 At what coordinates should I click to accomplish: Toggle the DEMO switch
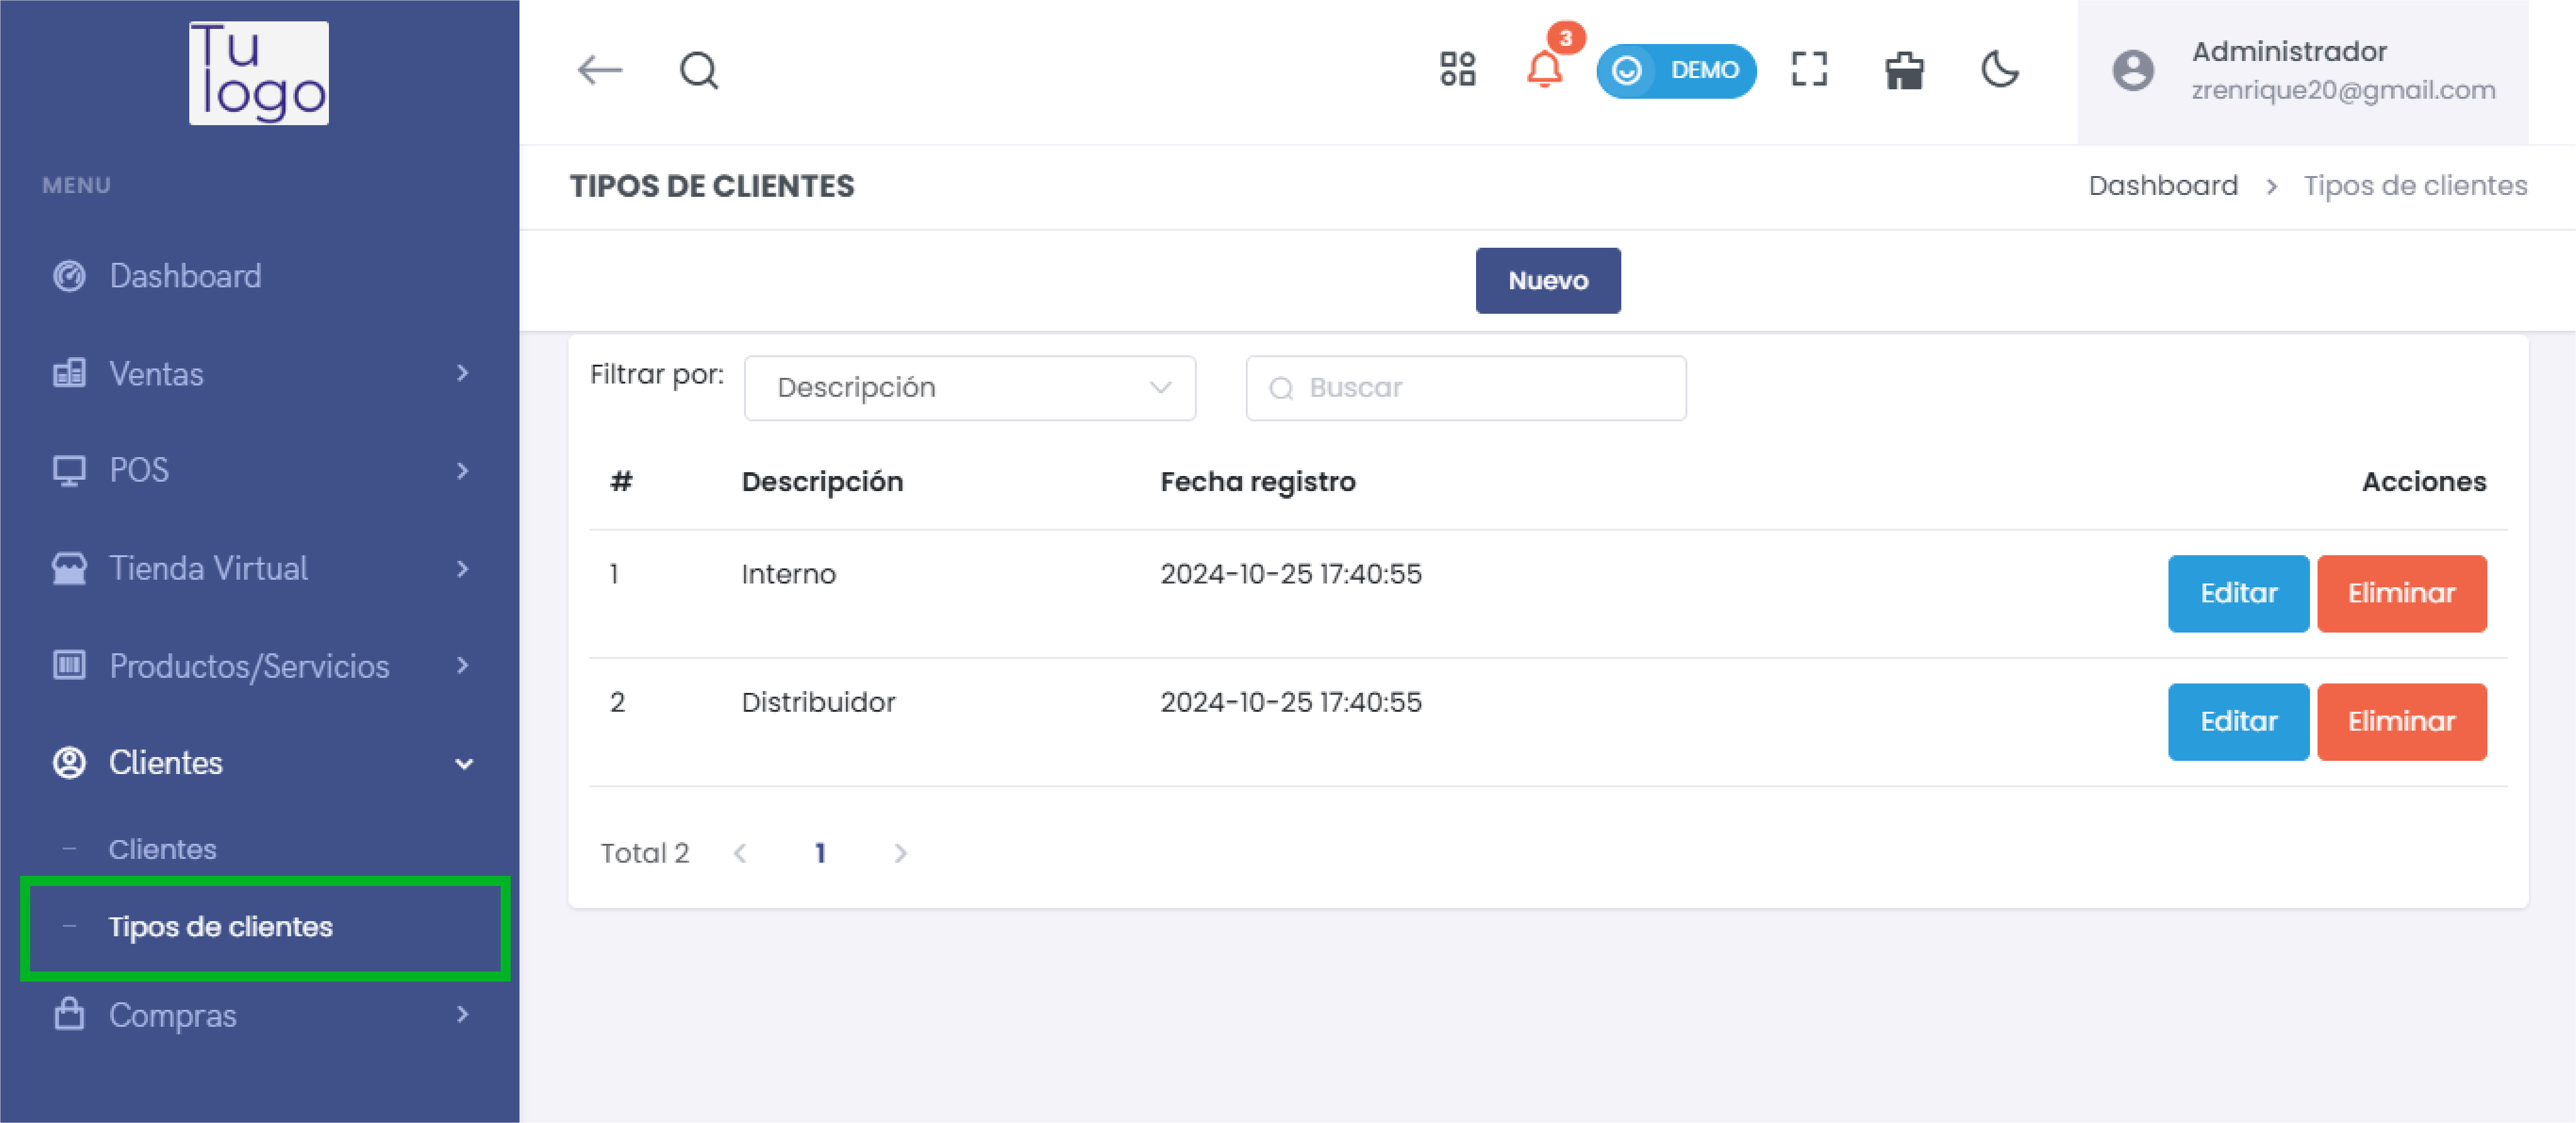pyautogui.click(x=1676, y=70)
